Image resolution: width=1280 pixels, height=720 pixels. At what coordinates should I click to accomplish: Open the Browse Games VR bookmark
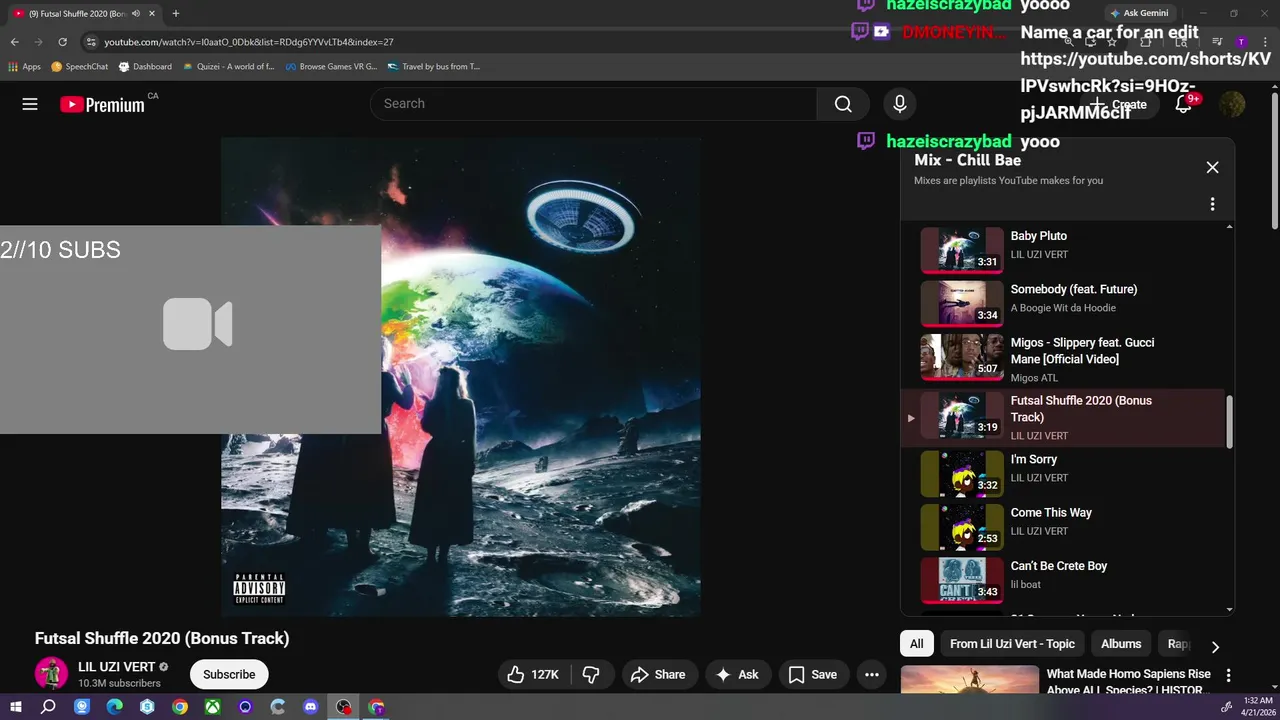coord(331,67)
